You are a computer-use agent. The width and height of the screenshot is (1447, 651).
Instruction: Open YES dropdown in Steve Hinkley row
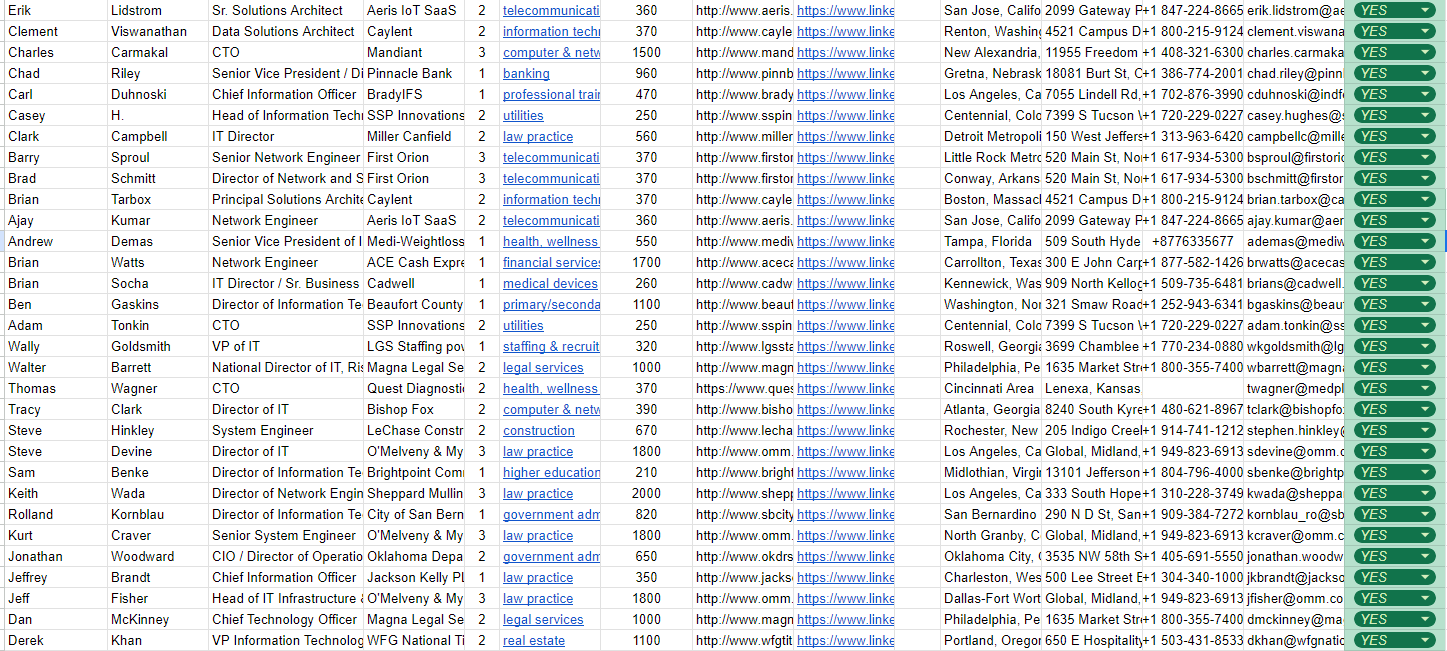[1425, 430]
